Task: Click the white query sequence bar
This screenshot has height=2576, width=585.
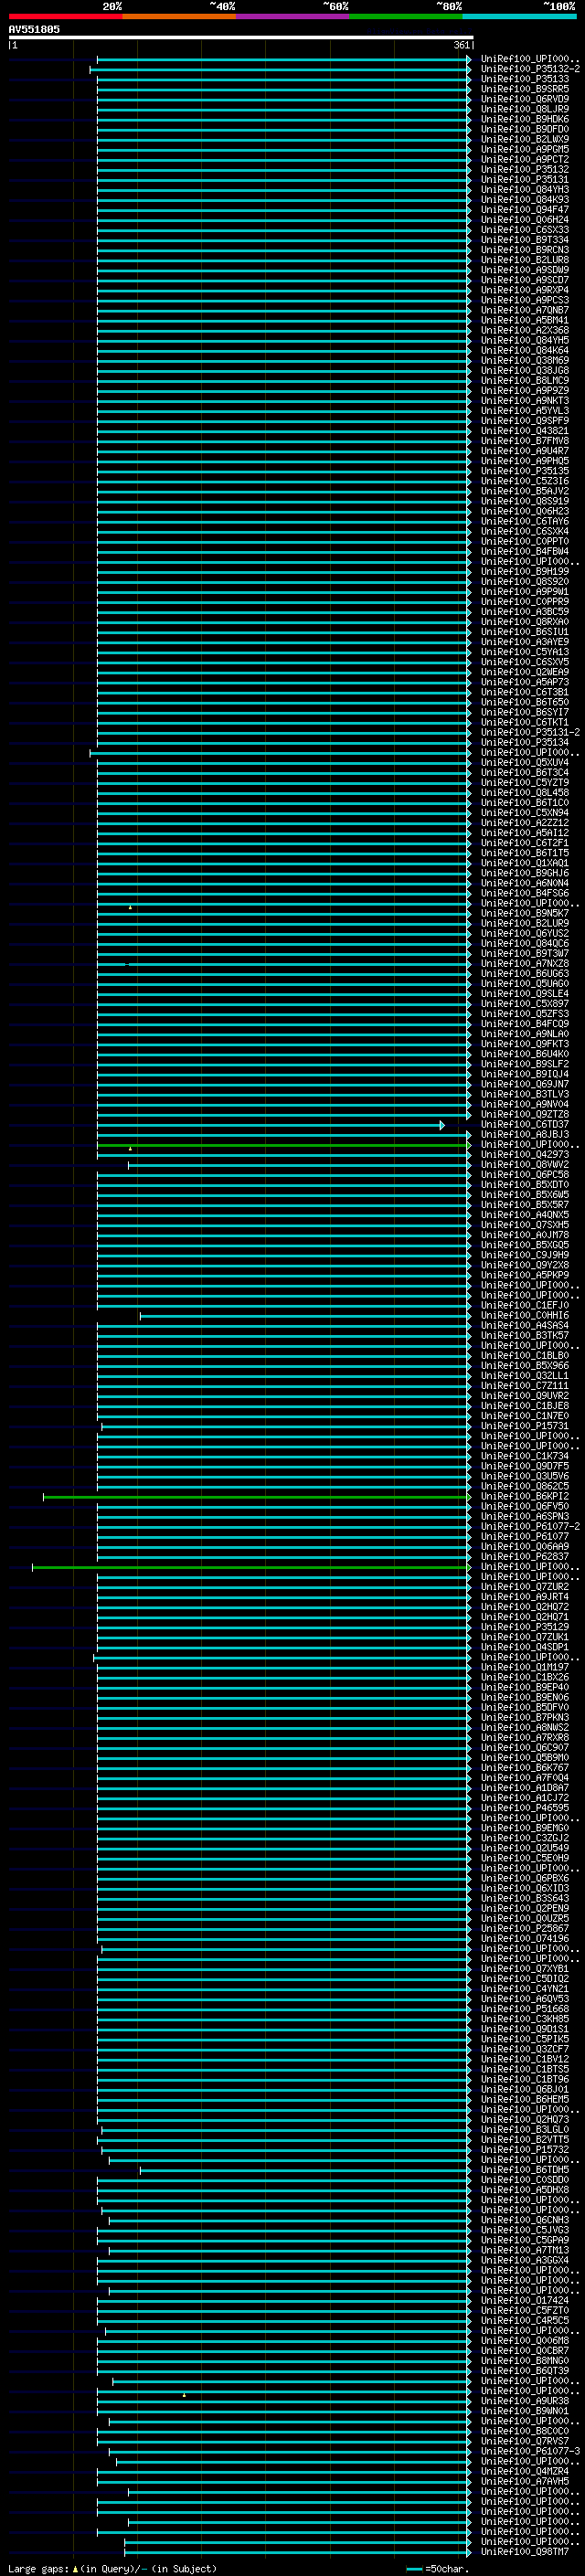Action: pyautogui.click(x=241, y=37)
